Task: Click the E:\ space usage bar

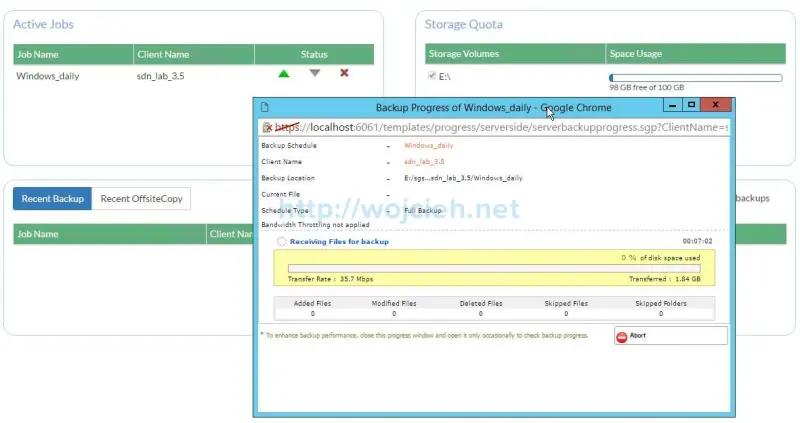Action: pyautogui.click(x=695, y=78)
